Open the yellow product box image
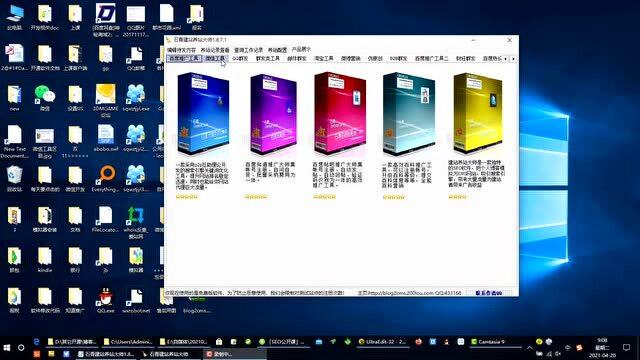This screenshot has height=360, width=640. point(478,113)
